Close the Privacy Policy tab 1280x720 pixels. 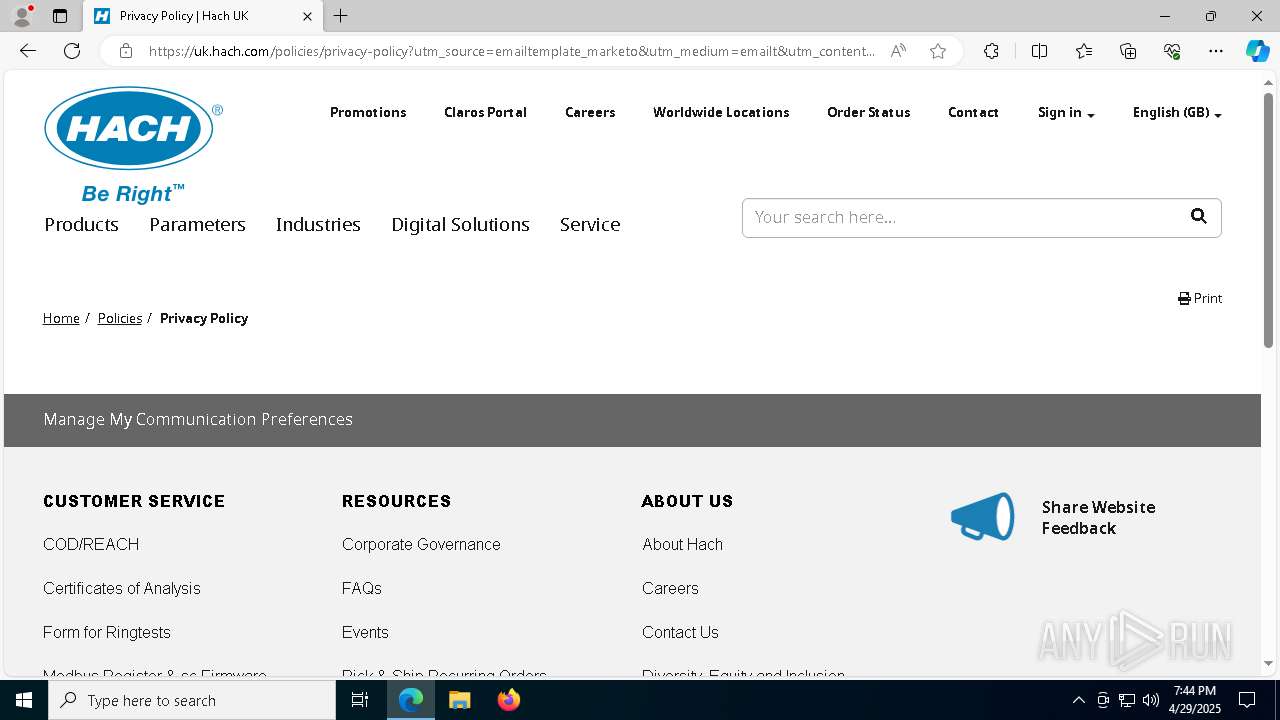click(307, 16)
